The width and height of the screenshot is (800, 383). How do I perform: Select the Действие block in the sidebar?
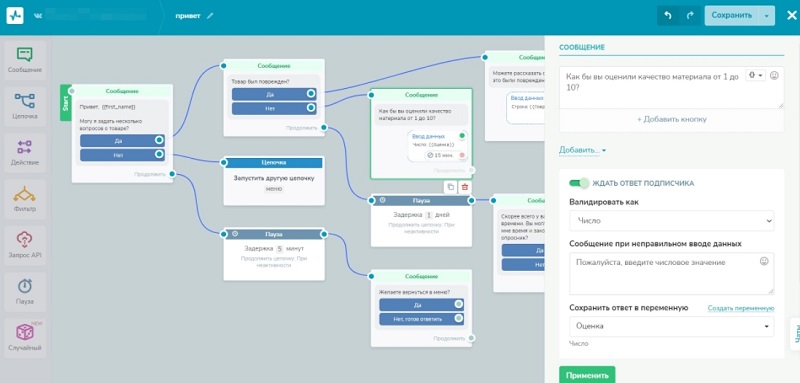tap(24, 152)
